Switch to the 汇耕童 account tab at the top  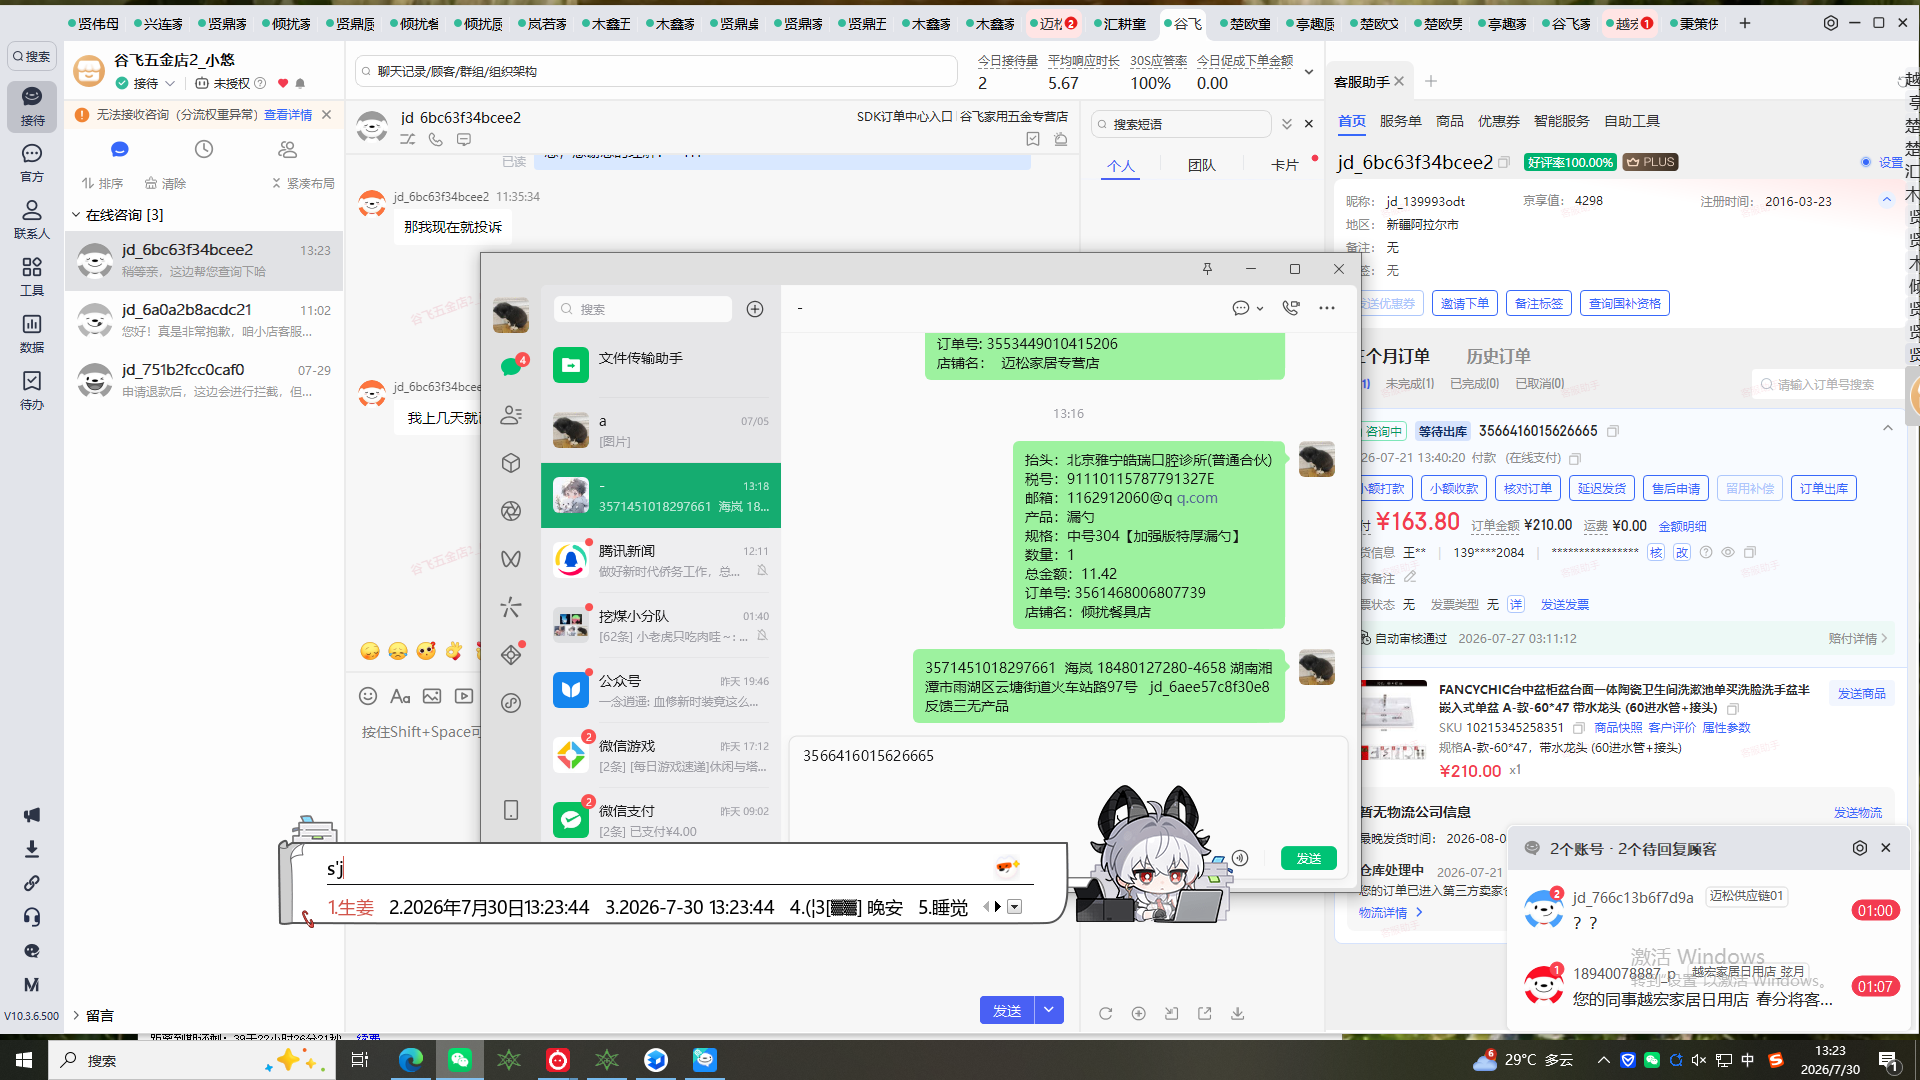1120,23
